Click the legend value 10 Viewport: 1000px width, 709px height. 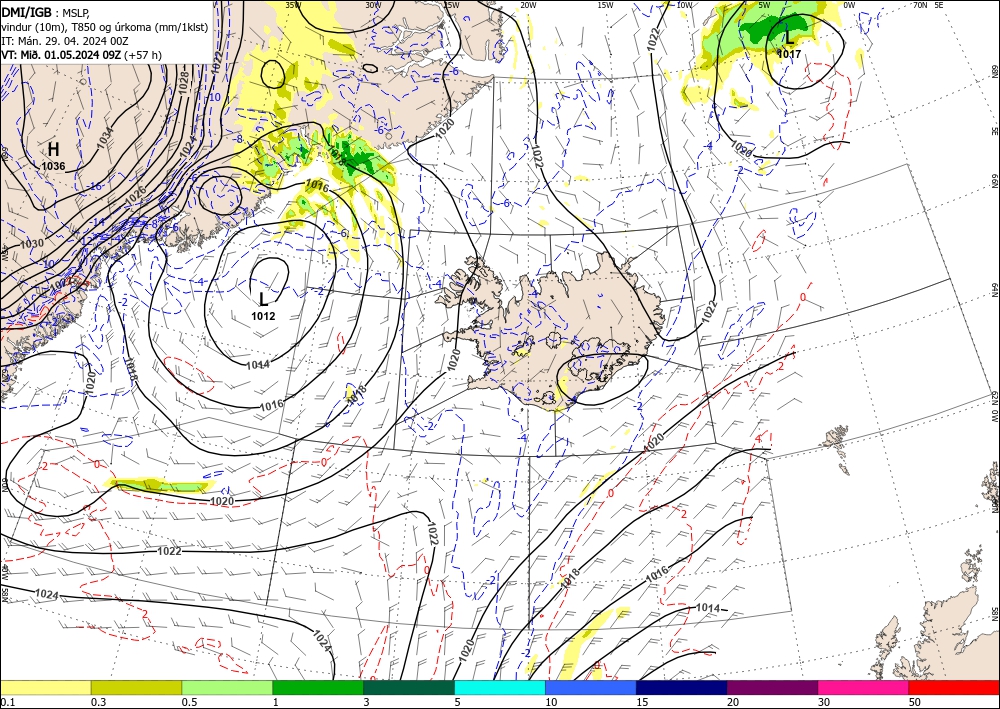coord(551,702)
